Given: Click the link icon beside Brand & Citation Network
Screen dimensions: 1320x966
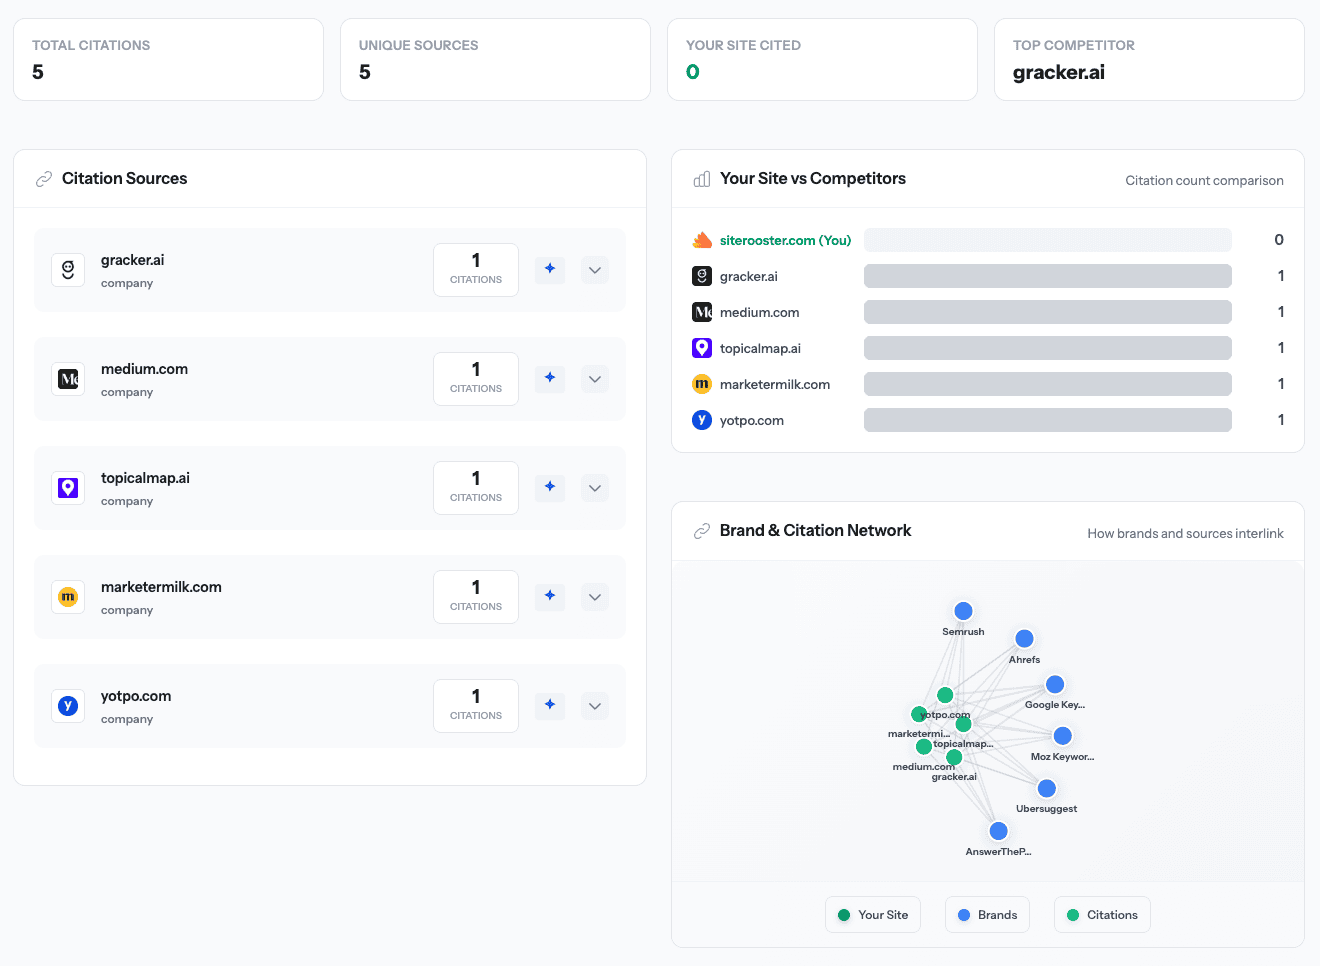Looking at the screenshot, I should [702, 531].
